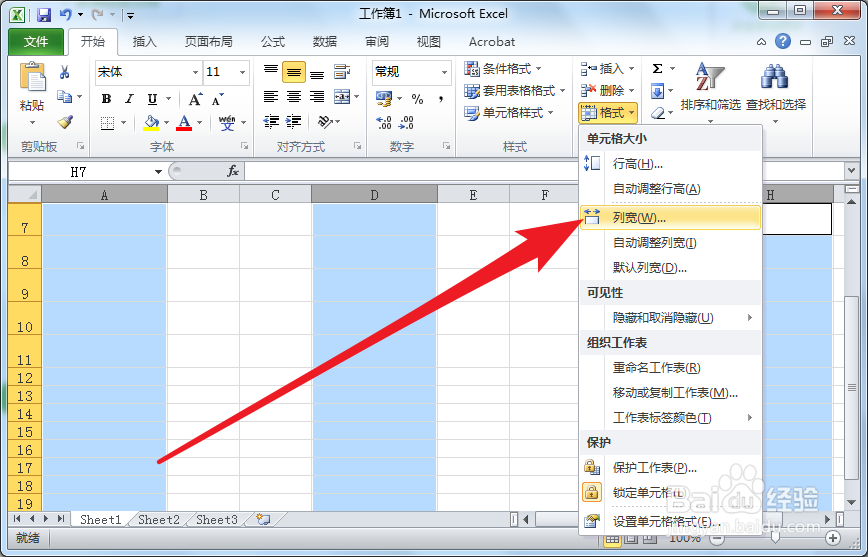868x557 pixels.
Task: Click the Save icon in quick access toolbar
Action: pos(43,14)
